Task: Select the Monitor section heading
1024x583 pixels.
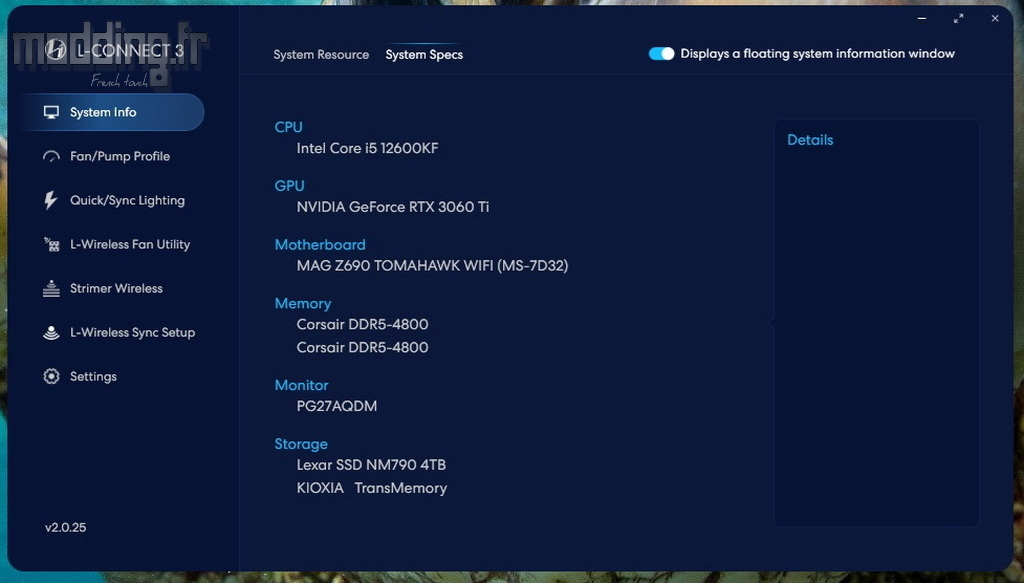Action: (301, 385)
